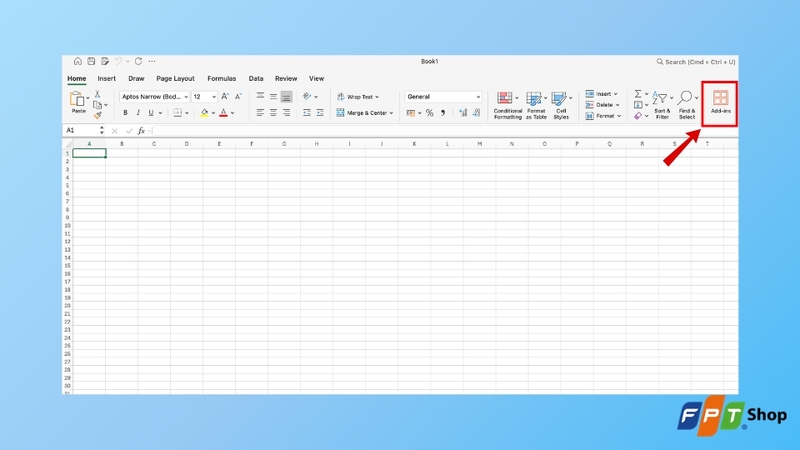Screen dimensions: 800x450
Task: Apply the red font color A
Action: coord(223,113)
